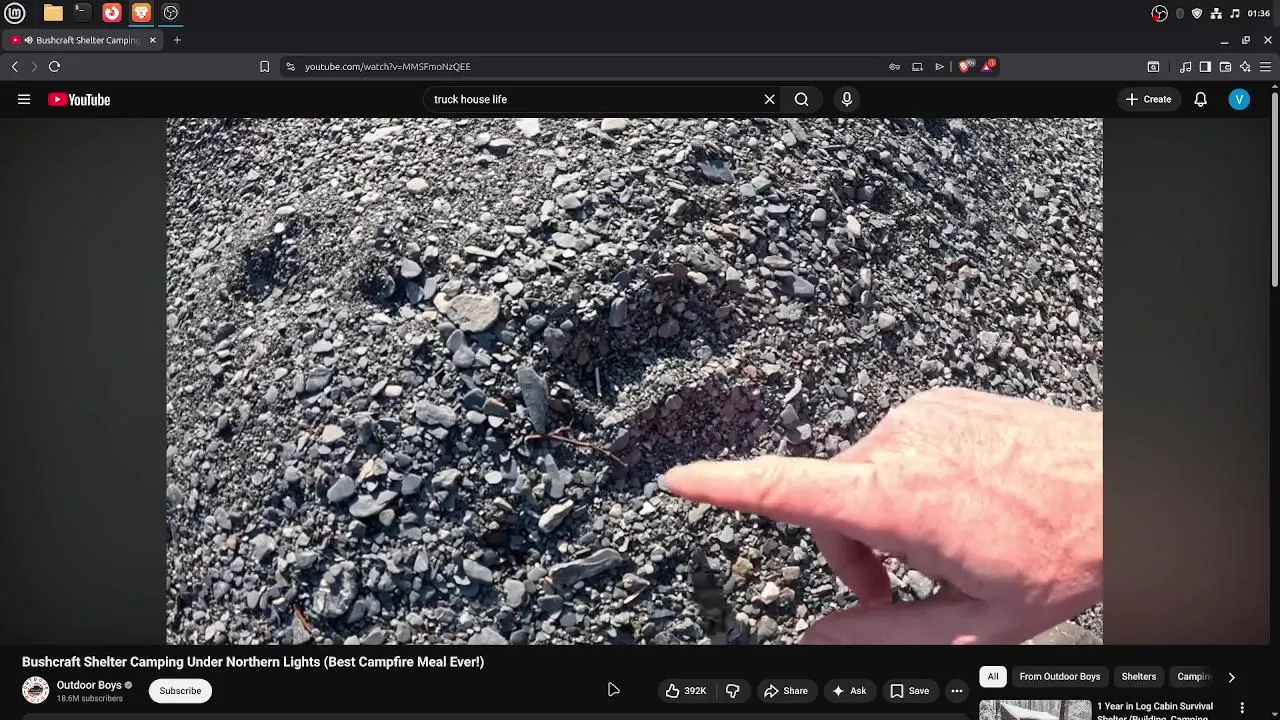
Task: Mute the Bushcraft Shelter Camping tab audio
Action: (x=29, y=40)
